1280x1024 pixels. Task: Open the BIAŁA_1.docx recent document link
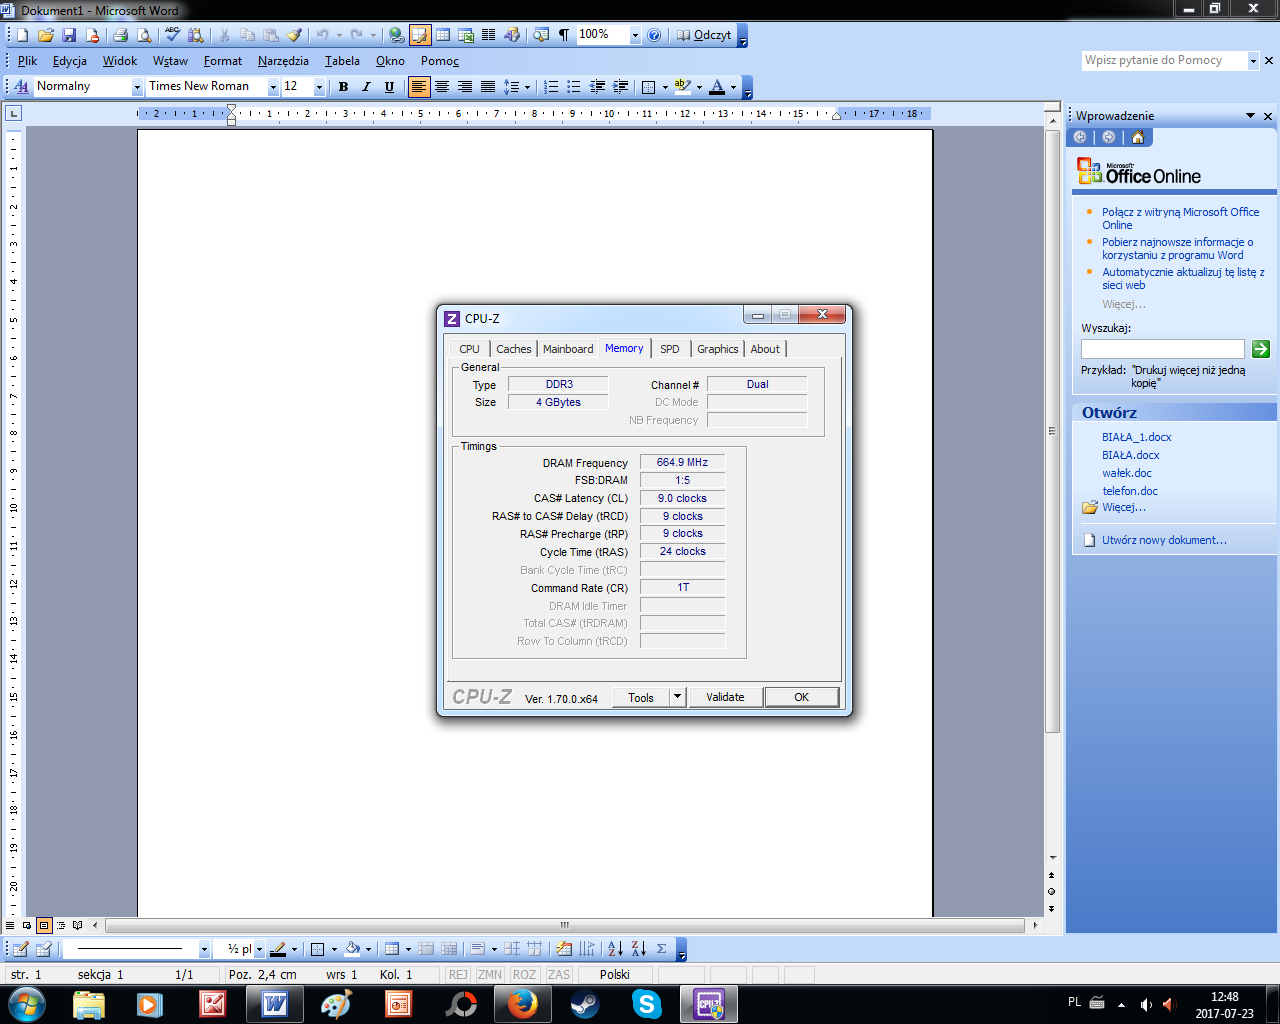(x=1136, y=437)
